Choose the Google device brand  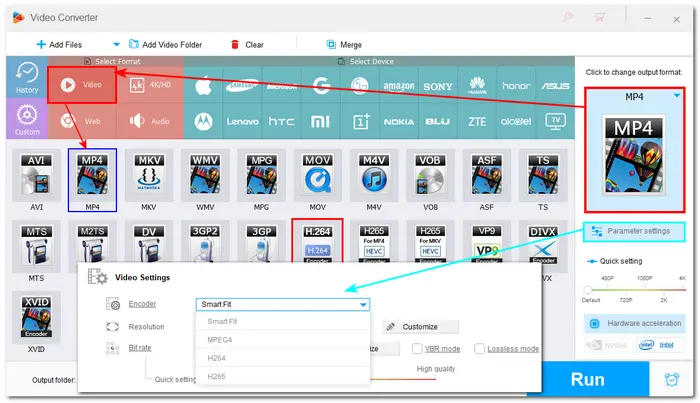[321, 86]
